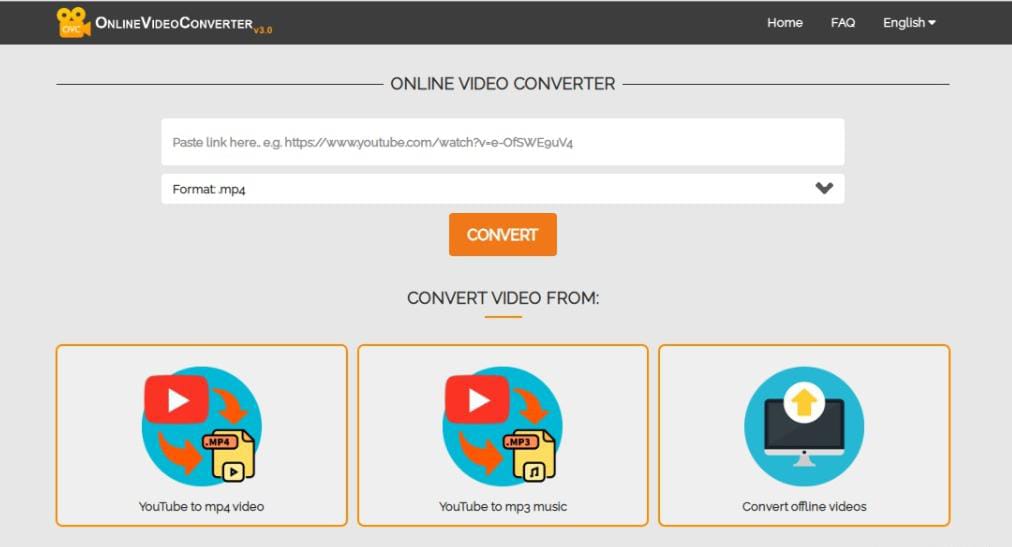Image resolution: width=1012 pixels, height=547 pixels.
Task: Click the OnlineVideoConverter camera logo icon
Action: pyautogui.click(x=73, y=23)
